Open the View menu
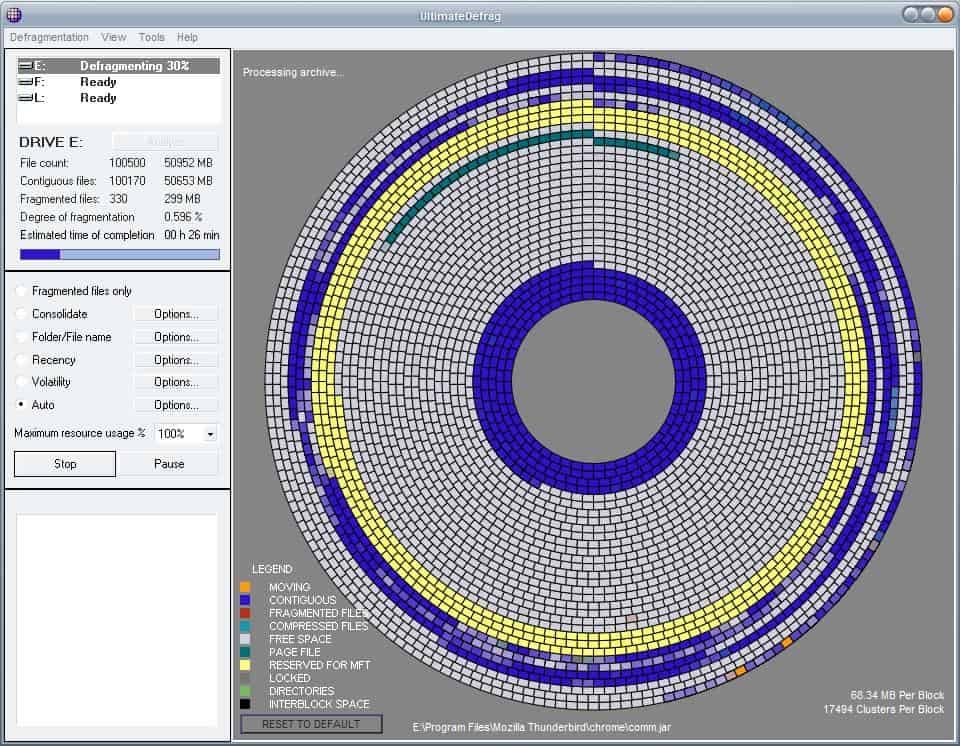Screen dimensions: 960x746 point(114,37)
